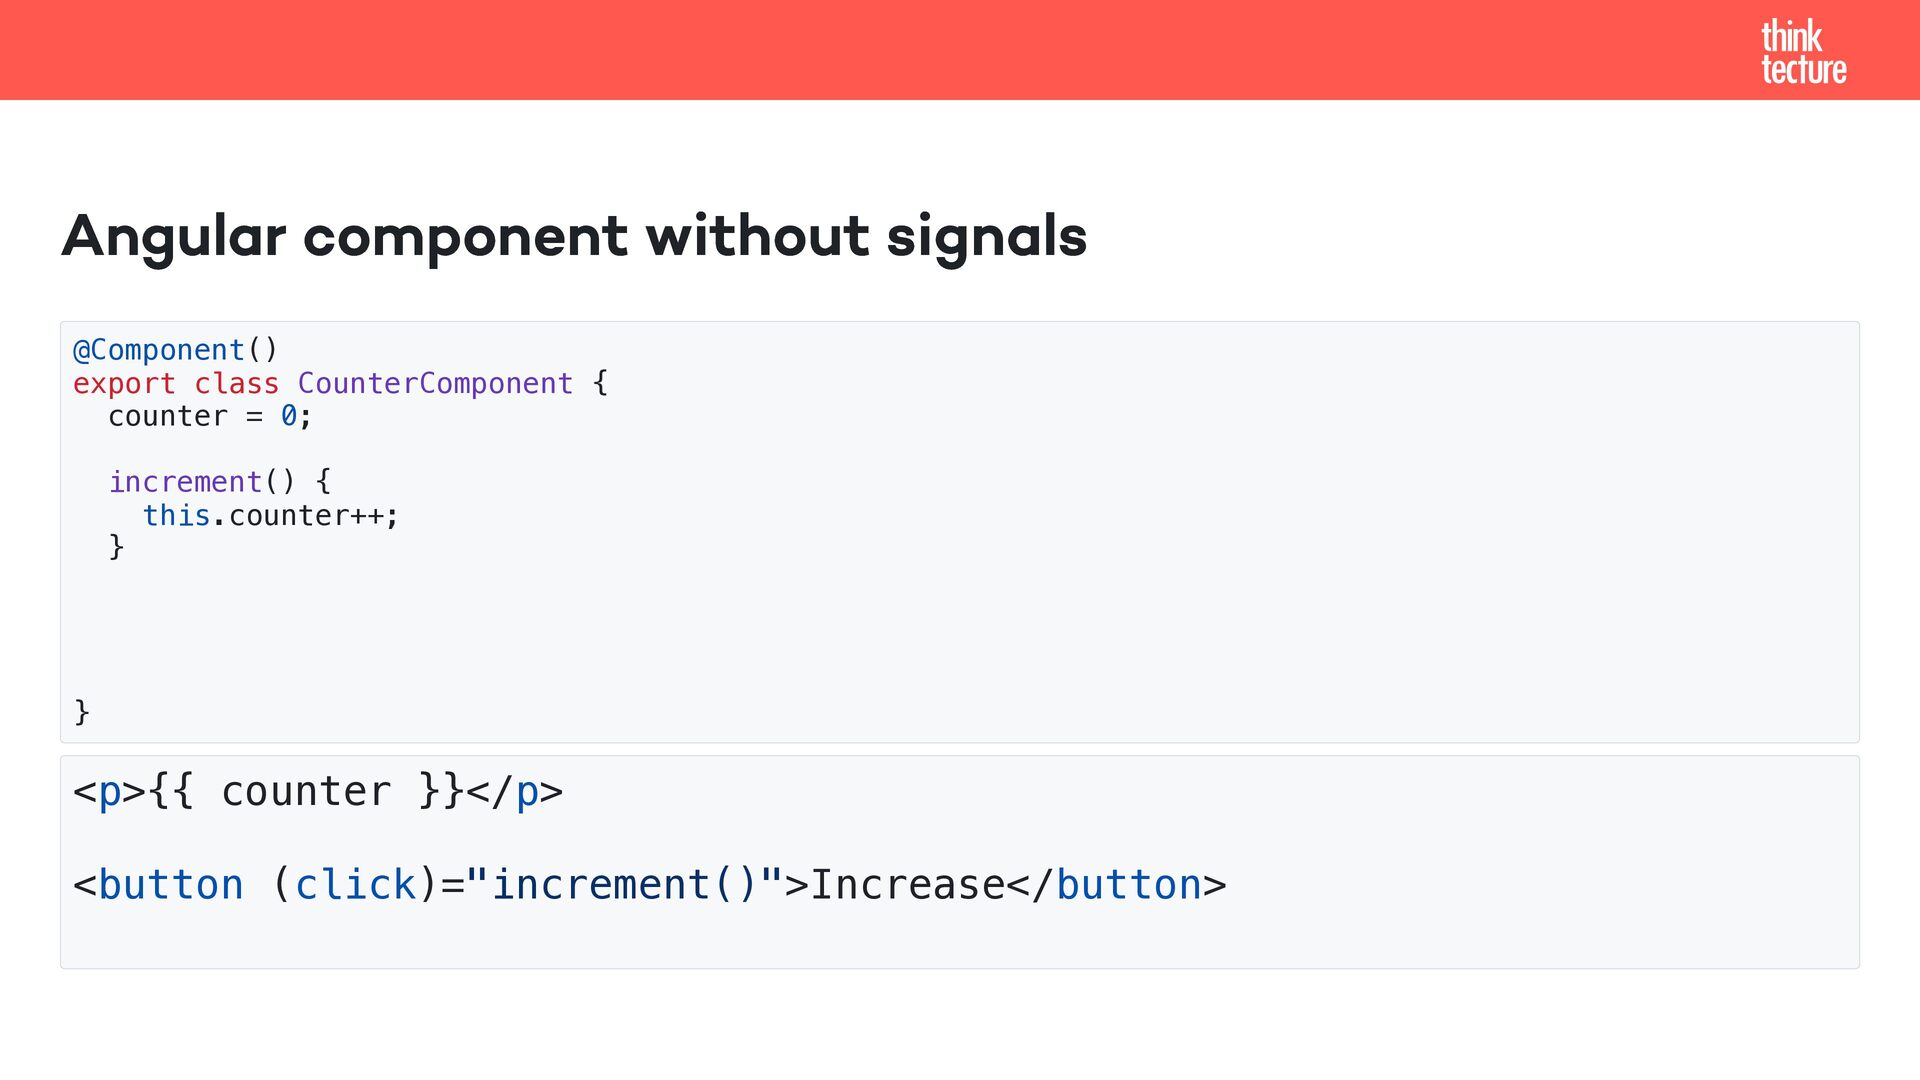Click the closing </button> tag
Viewport: 1920px width, 1080px height.
tap(1128, 885)
